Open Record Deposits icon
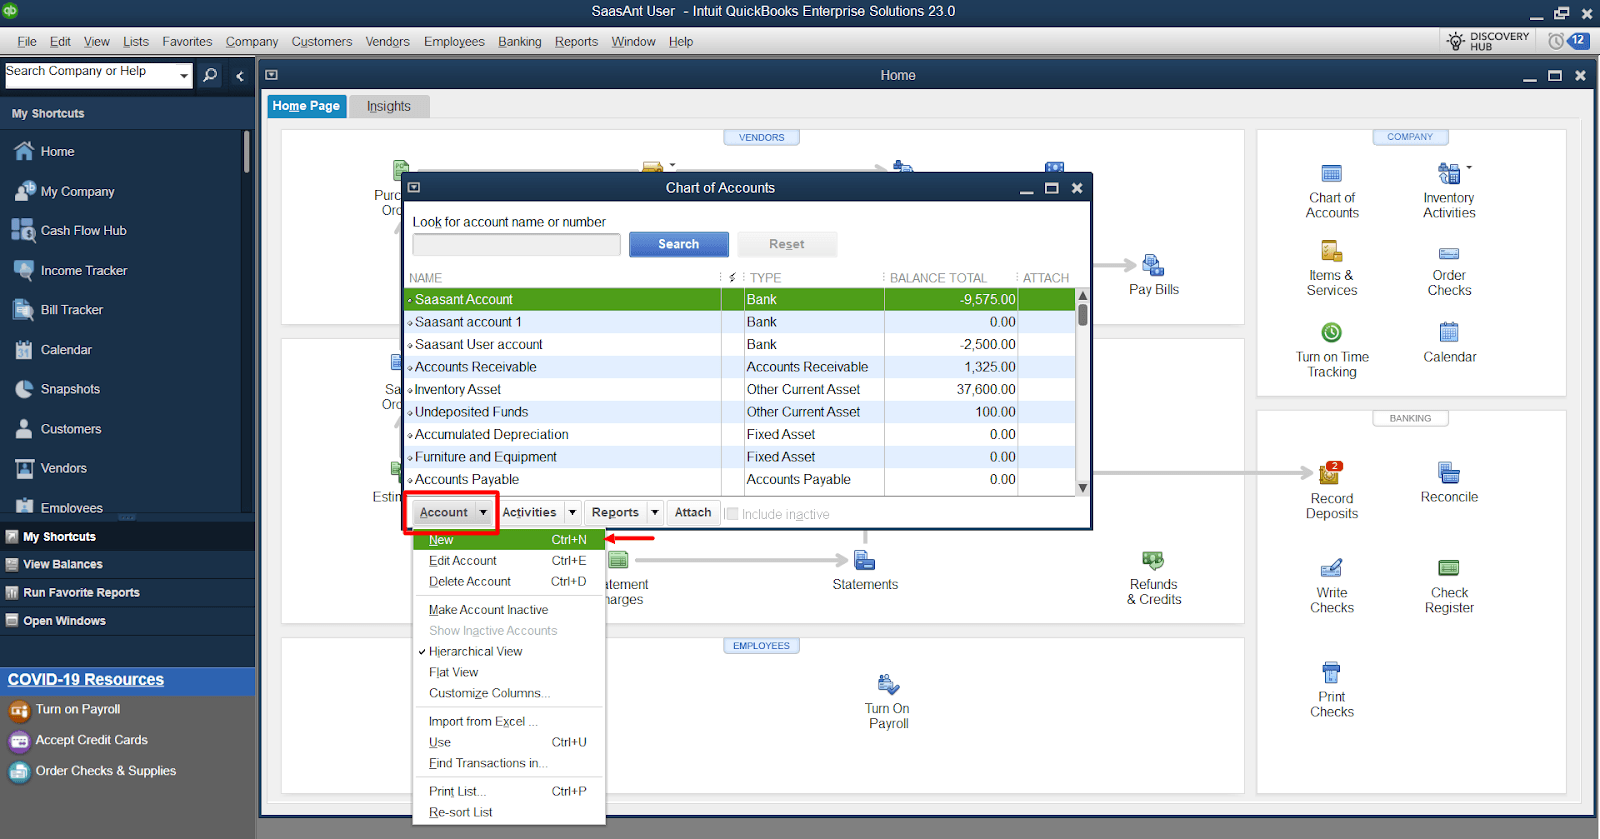This screenshot has width=1600, height=839. (x=1331, y=473)
